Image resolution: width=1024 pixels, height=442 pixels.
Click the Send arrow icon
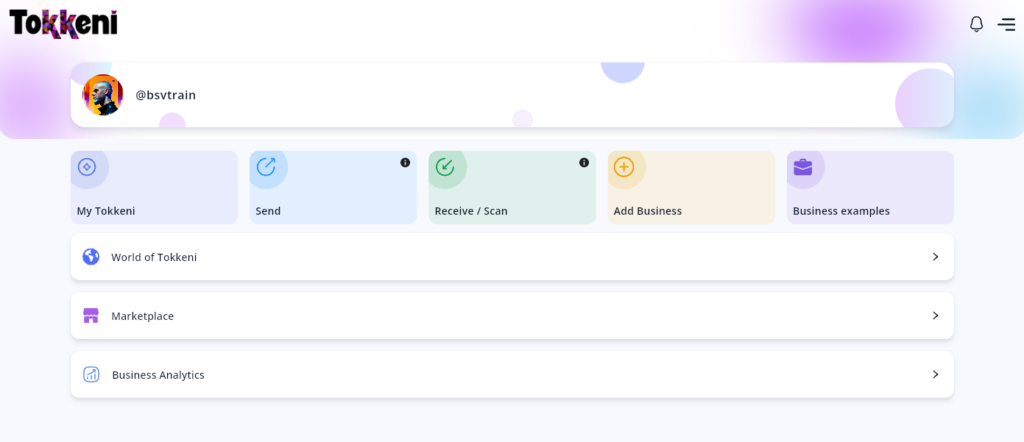tap(266, 167)
